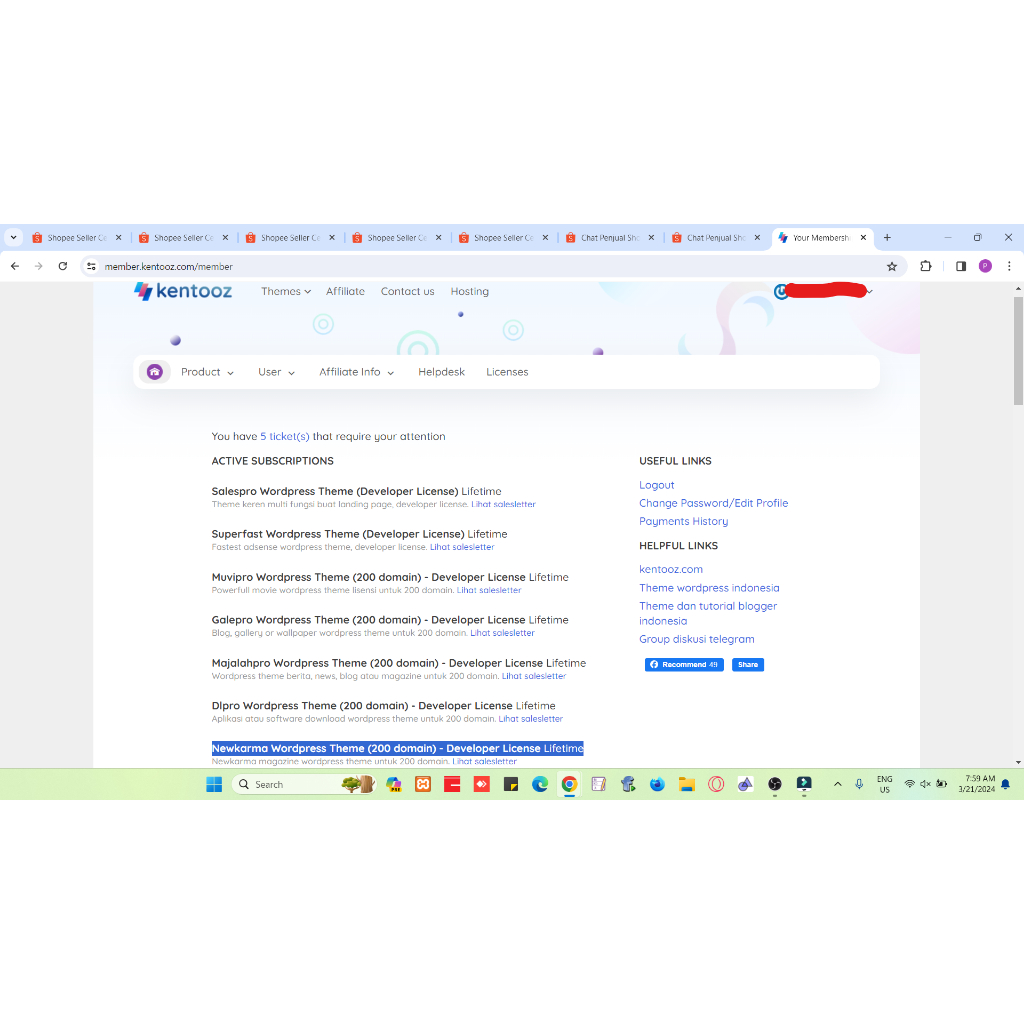Open Group diskusi telegram link

coord(696,639)
